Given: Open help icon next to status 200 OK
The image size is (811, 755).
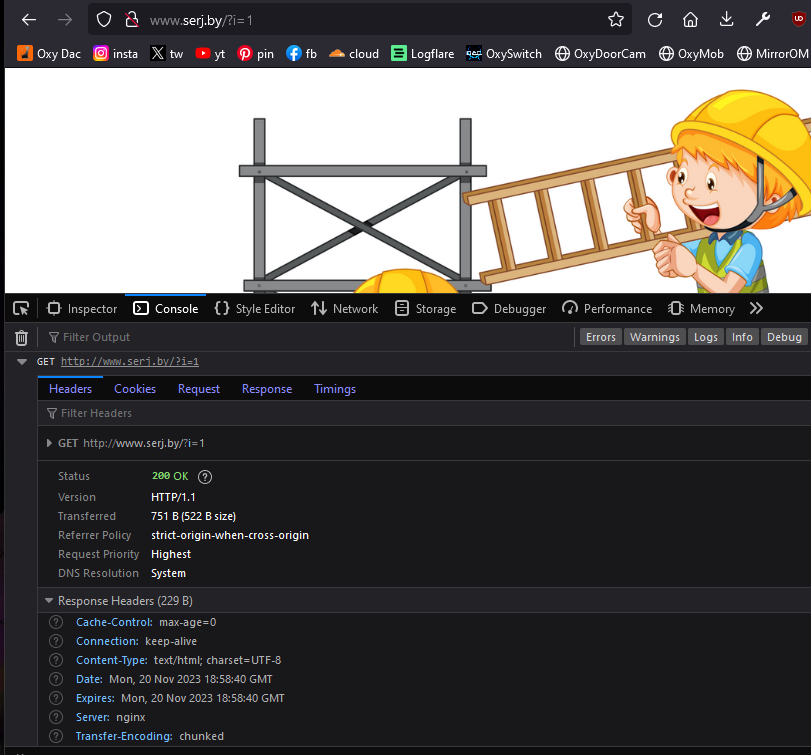Looking at the screenshot, I should pyautogui.click(x=205, y=477).
